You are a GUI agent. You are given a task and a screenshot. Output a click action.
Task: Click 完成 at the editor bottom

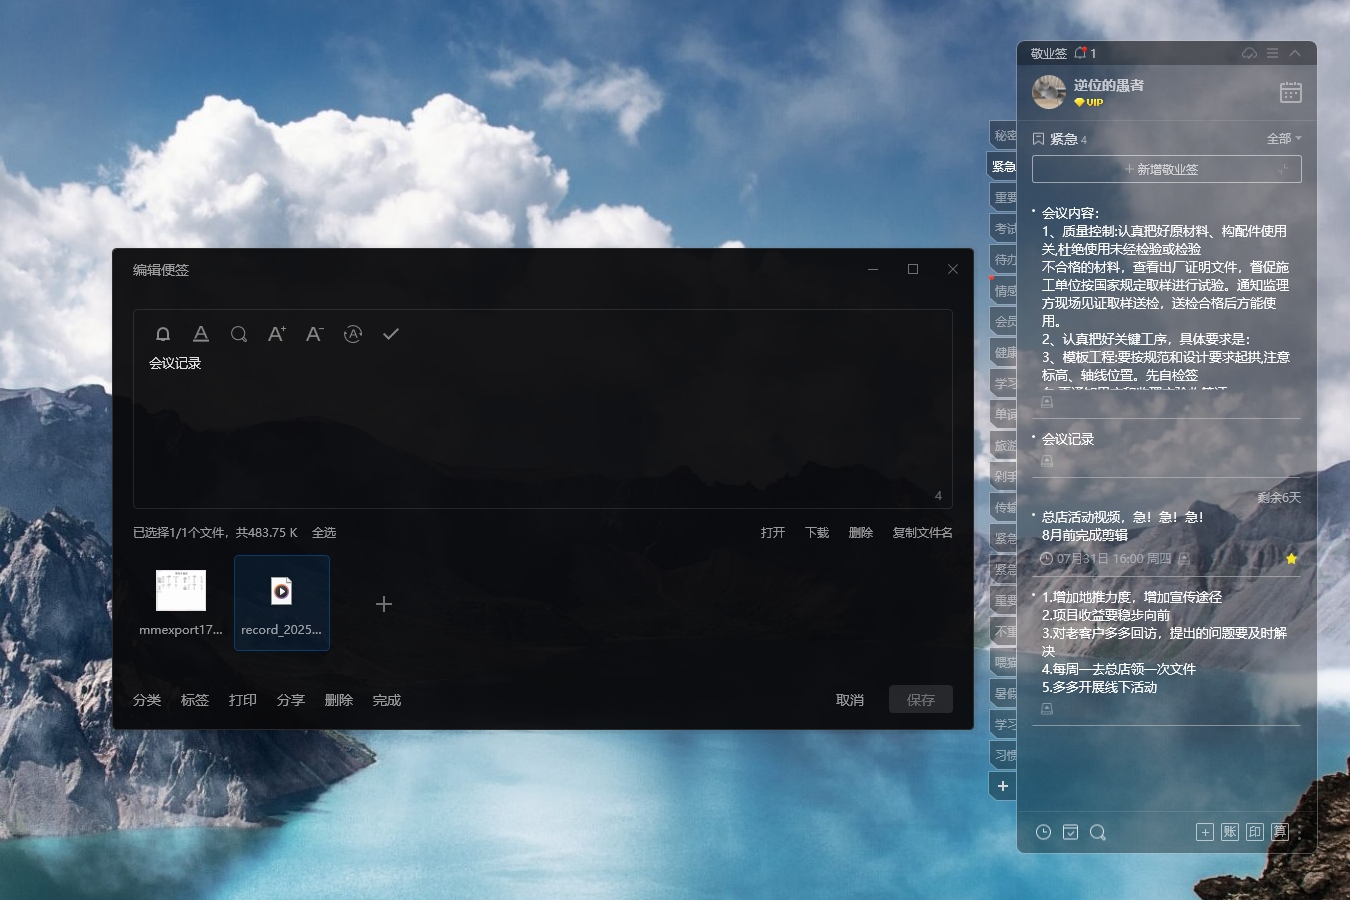pos(387,700)
